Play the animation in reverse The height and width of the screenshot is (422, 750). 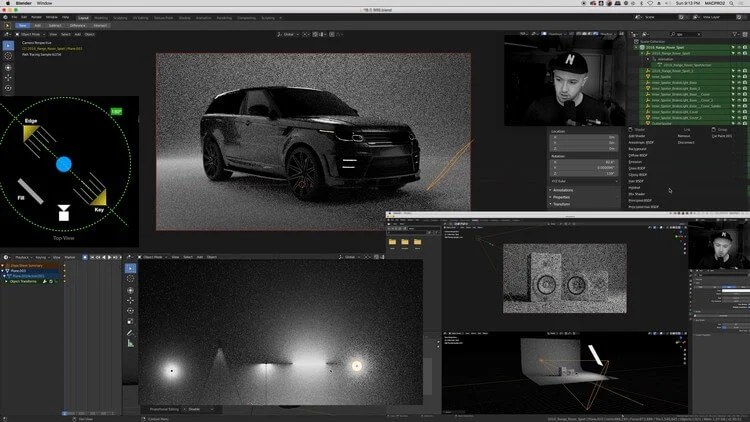[104, 257]
